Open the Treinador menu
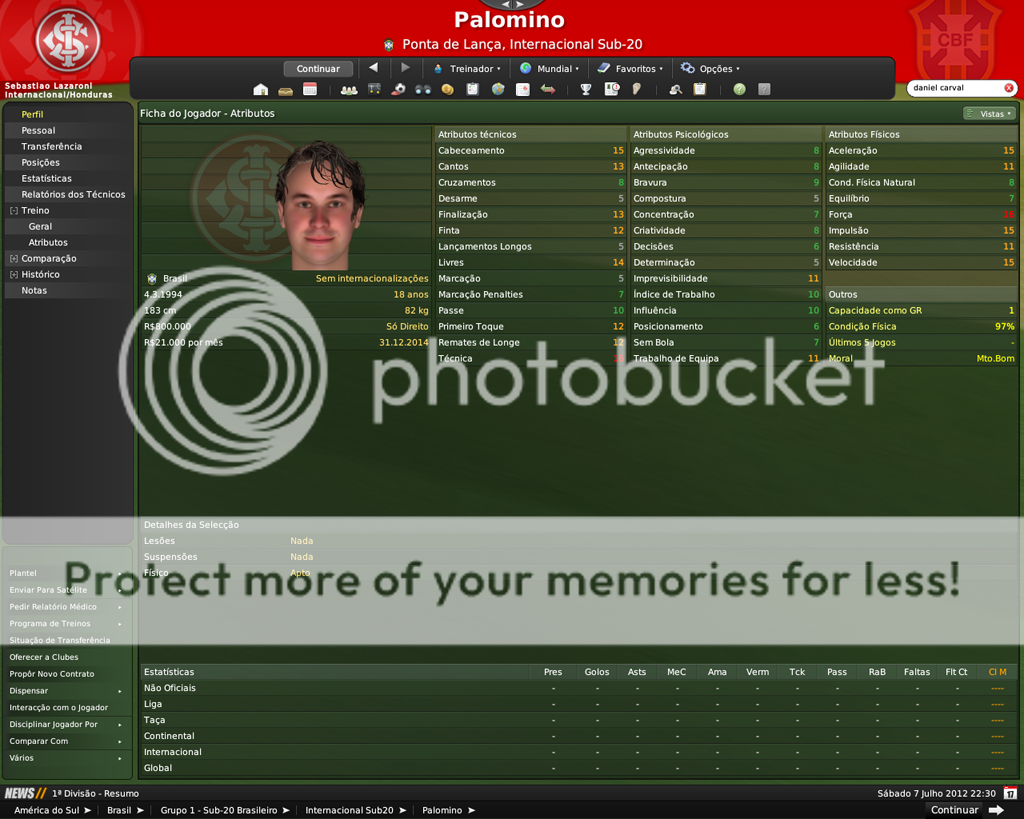The height and width of the screenshot is (819, 1024). point(466,69)
